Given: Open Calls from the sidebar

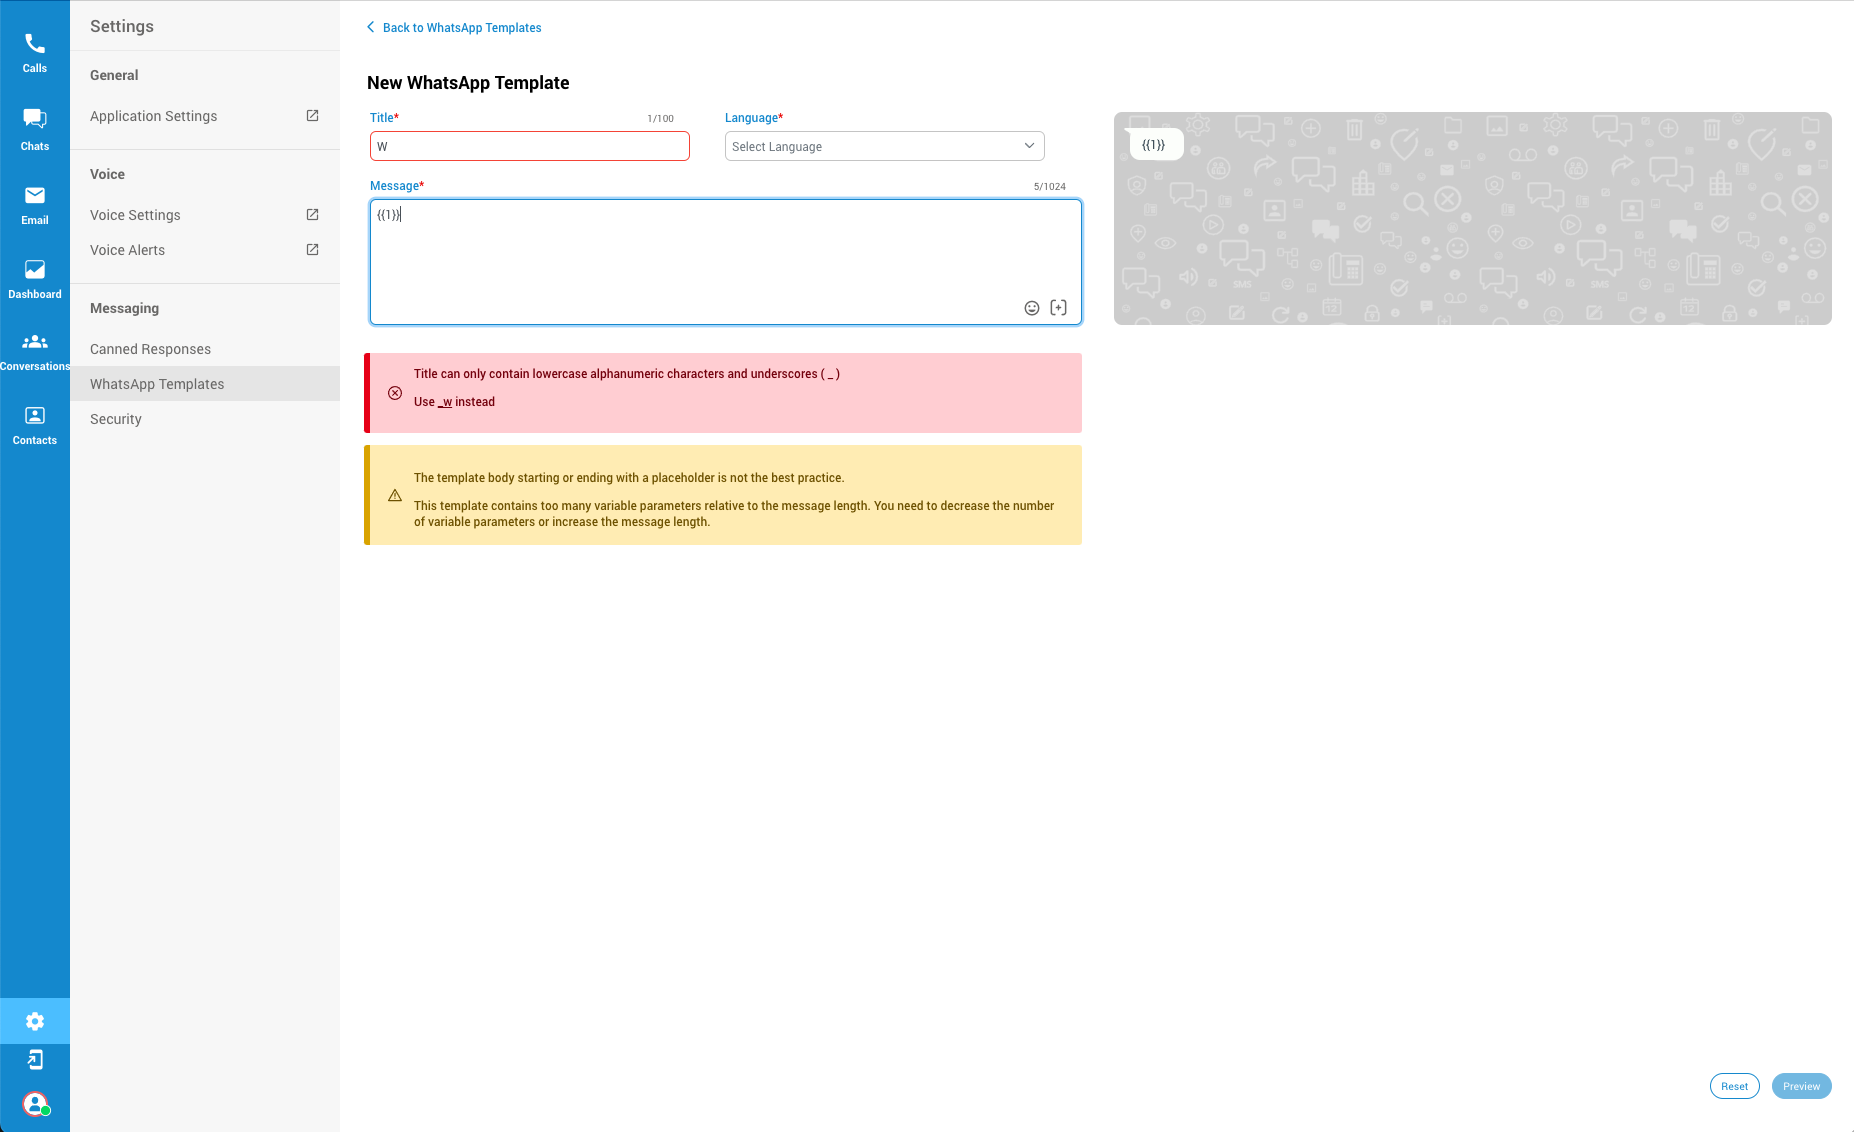Looking at the screenshot, I should coord(35,53).
